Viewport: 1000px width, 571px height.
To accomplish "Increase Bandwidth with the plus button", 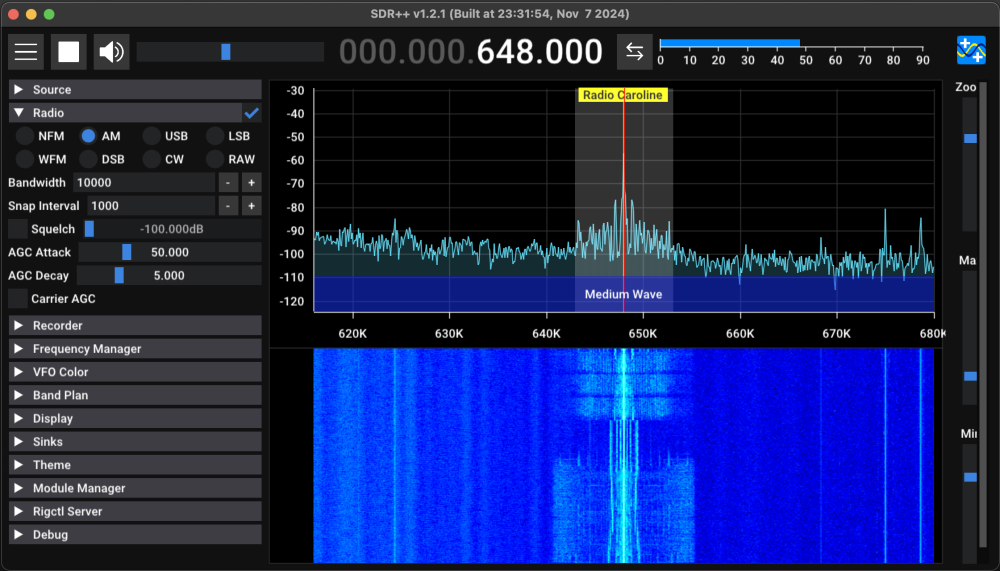I will [x=251, y=183].
